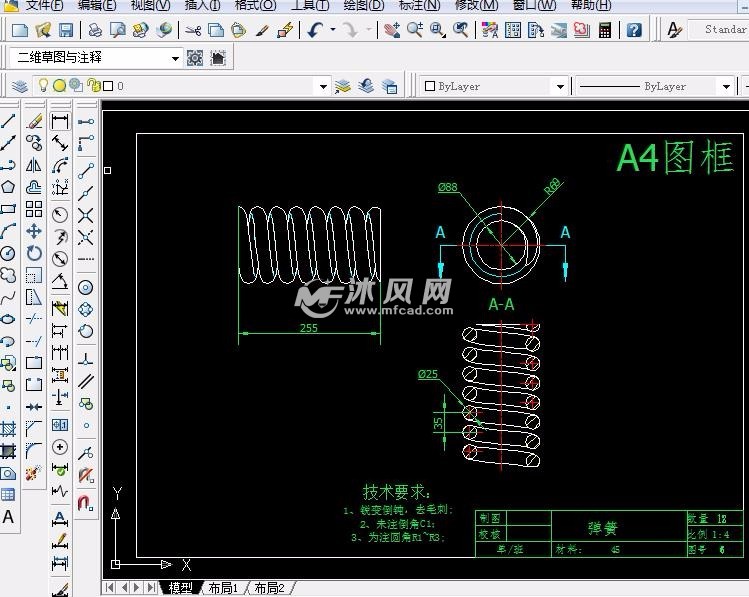Expand the ByLayer color dropdown
Screen dimensions: 749x597
coord(560,87)
